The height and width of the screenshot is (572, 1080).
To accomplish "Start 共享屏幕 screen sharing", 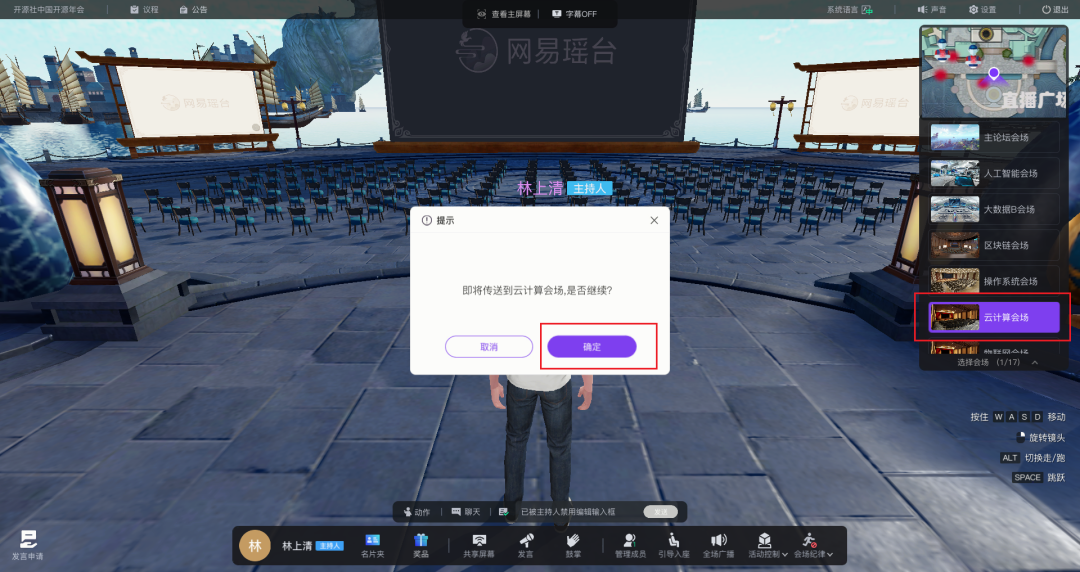I will click(x=479, y=546).
